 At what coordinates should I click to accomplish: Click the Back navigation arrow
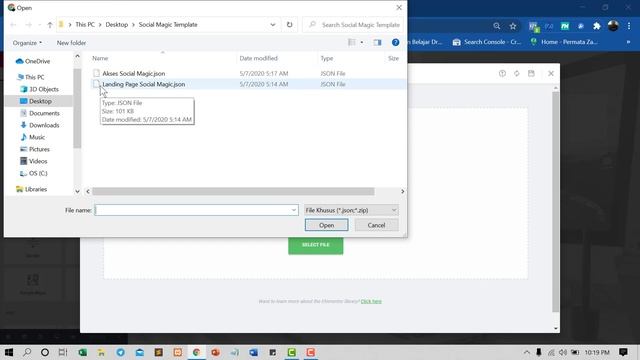pos(13,25)
